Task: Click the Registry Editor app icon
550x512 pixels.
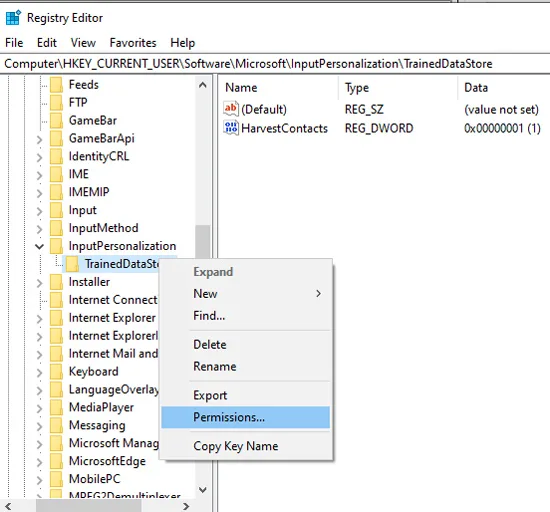Action: pos(14,18)
